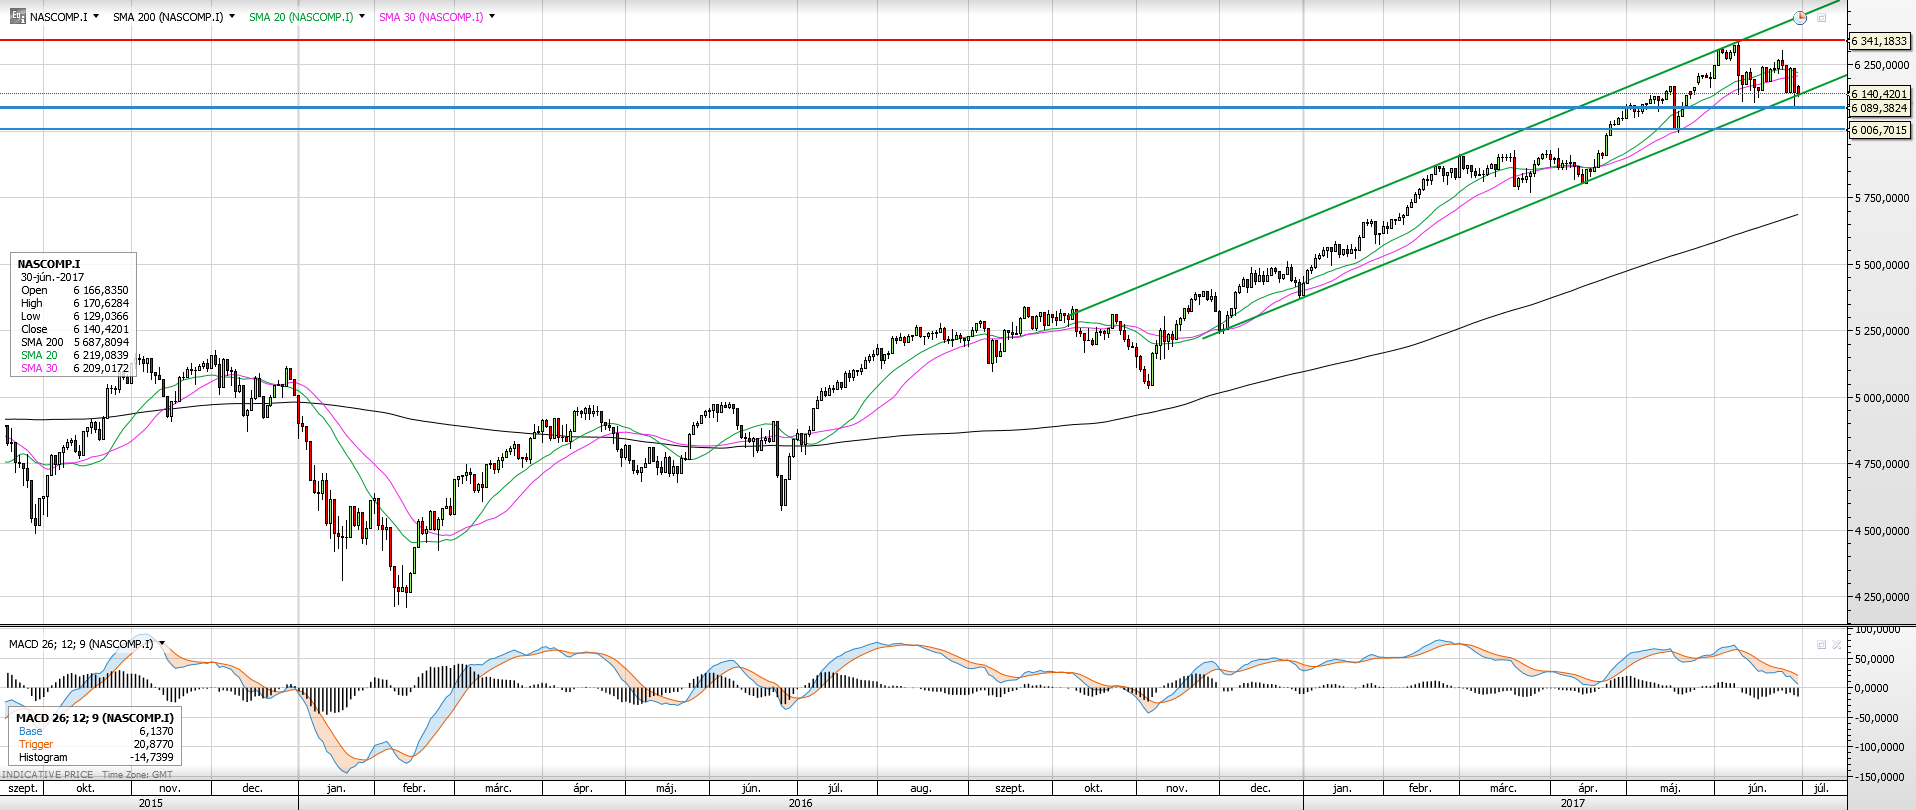1916x810 pixels.
Task: Click the 2015 year label on the time axis
Action: point(150,802)
